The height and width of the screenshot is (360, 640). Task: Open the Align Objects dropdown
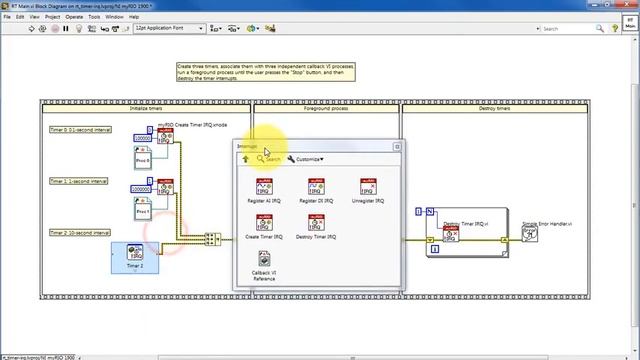[216, 29]
